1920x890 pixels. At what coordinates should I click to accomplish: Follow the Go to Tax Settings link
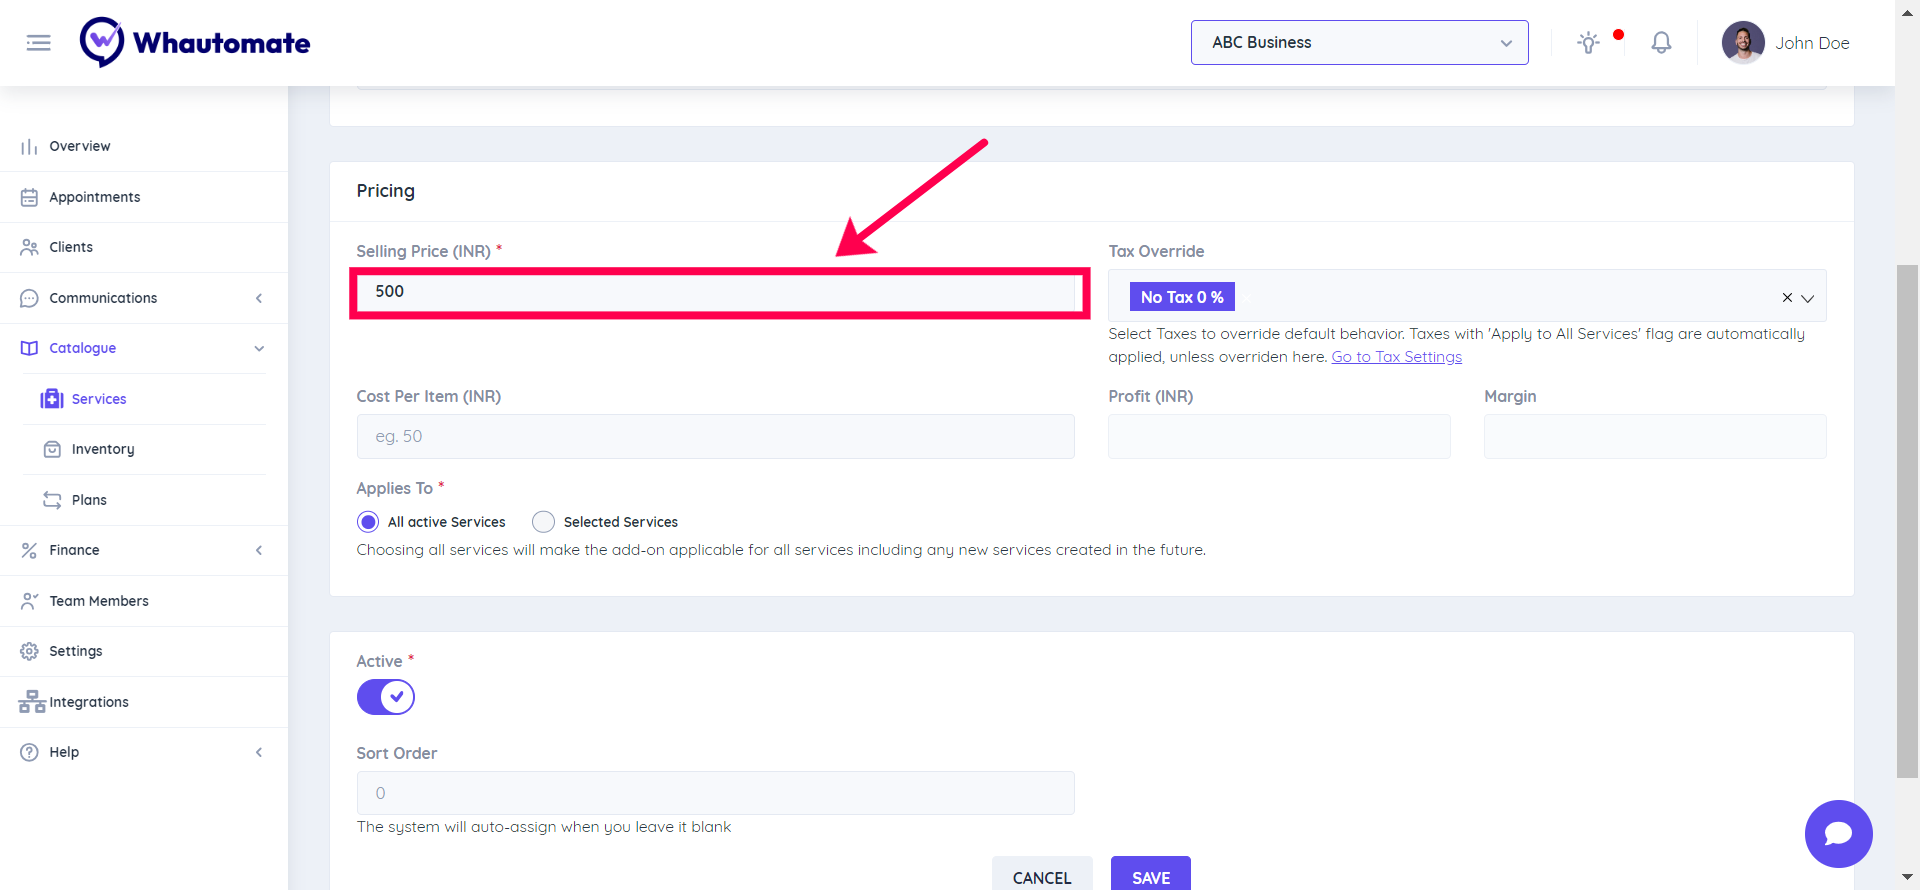pyautogui.click(x=1396, y=357)
